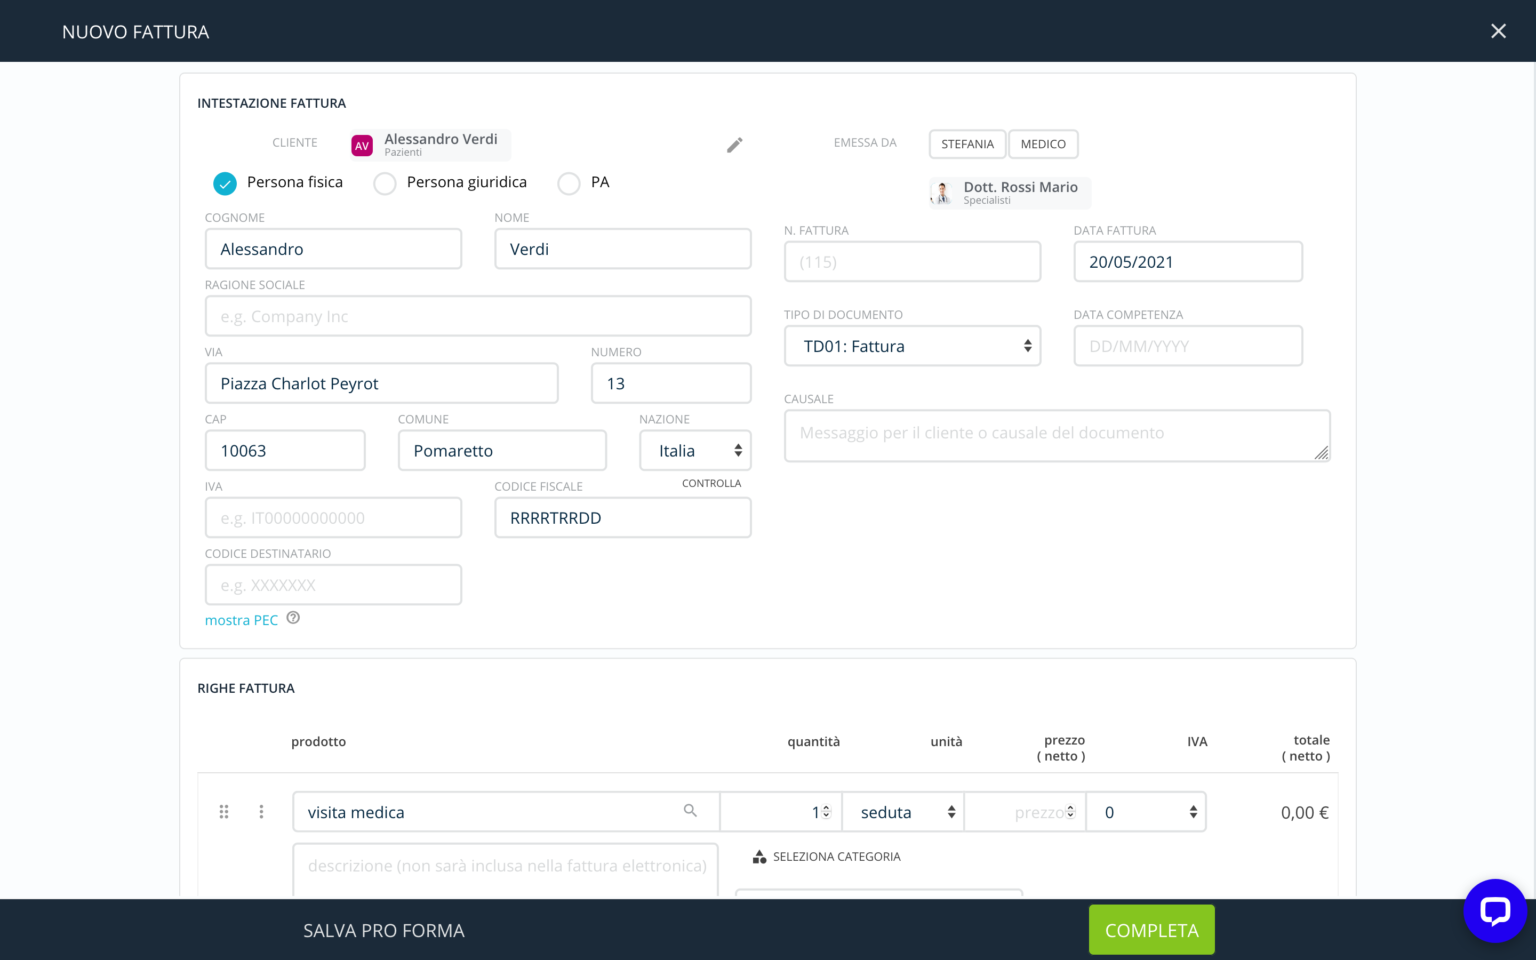This screenshot has width=1536, height=960.
Task: Open the chat support bubble
Action: pos(1494,911)
